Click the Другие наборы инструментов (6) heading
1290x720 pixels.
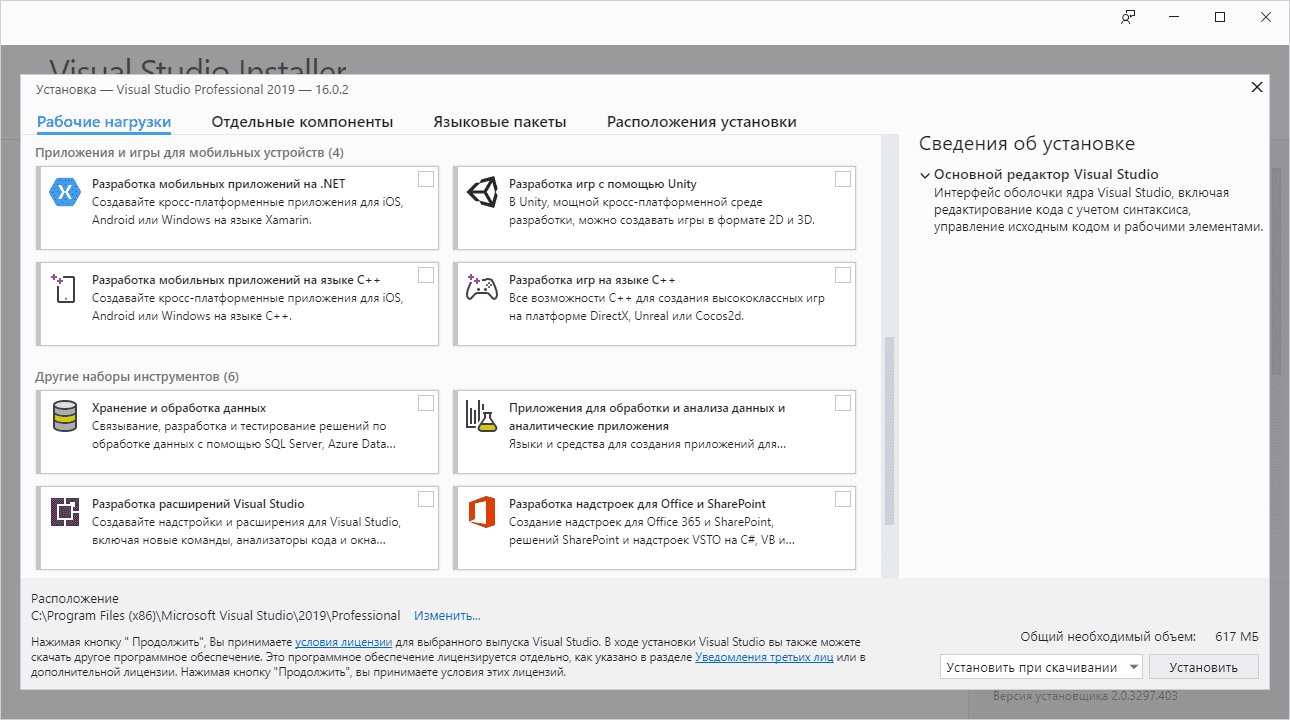point(137,377)
